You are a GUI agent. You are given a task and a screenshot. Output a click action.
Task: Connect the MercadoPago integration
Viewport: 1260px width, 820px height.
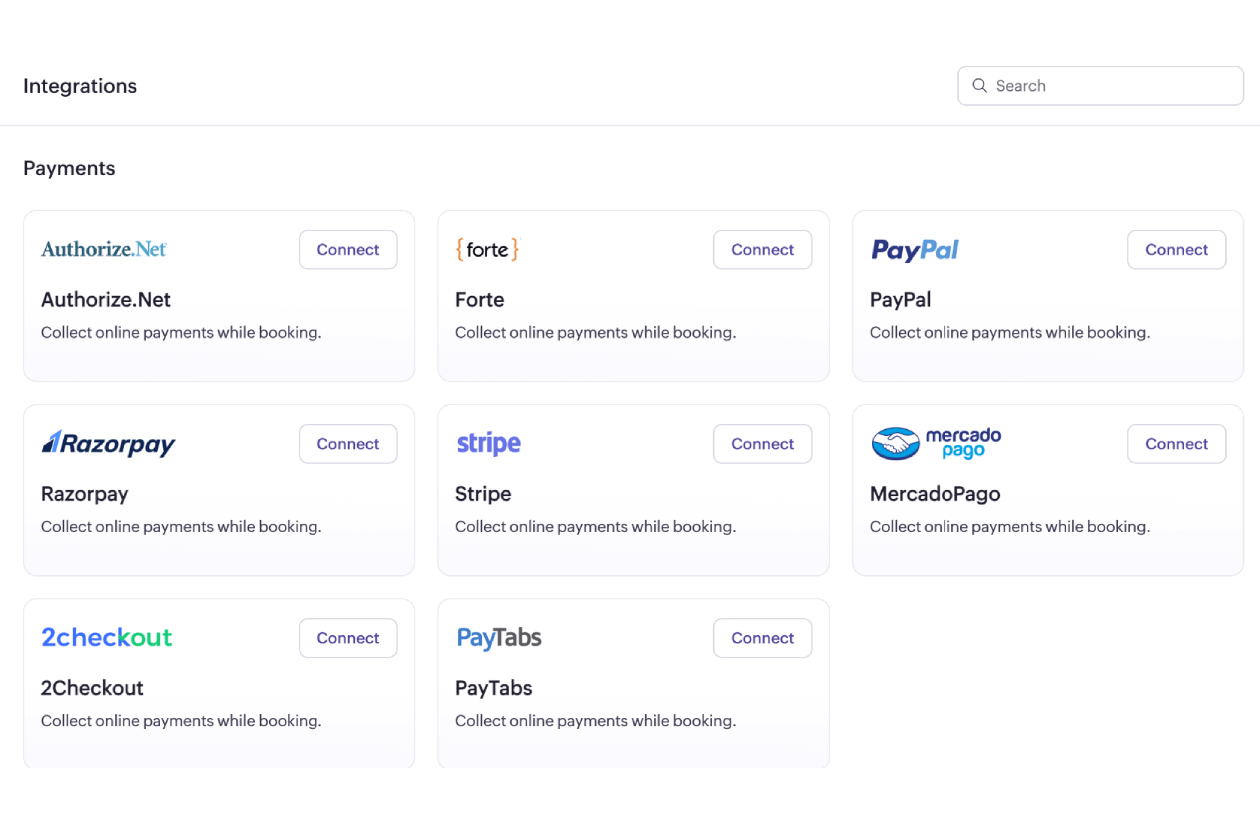click(1176, 443)
